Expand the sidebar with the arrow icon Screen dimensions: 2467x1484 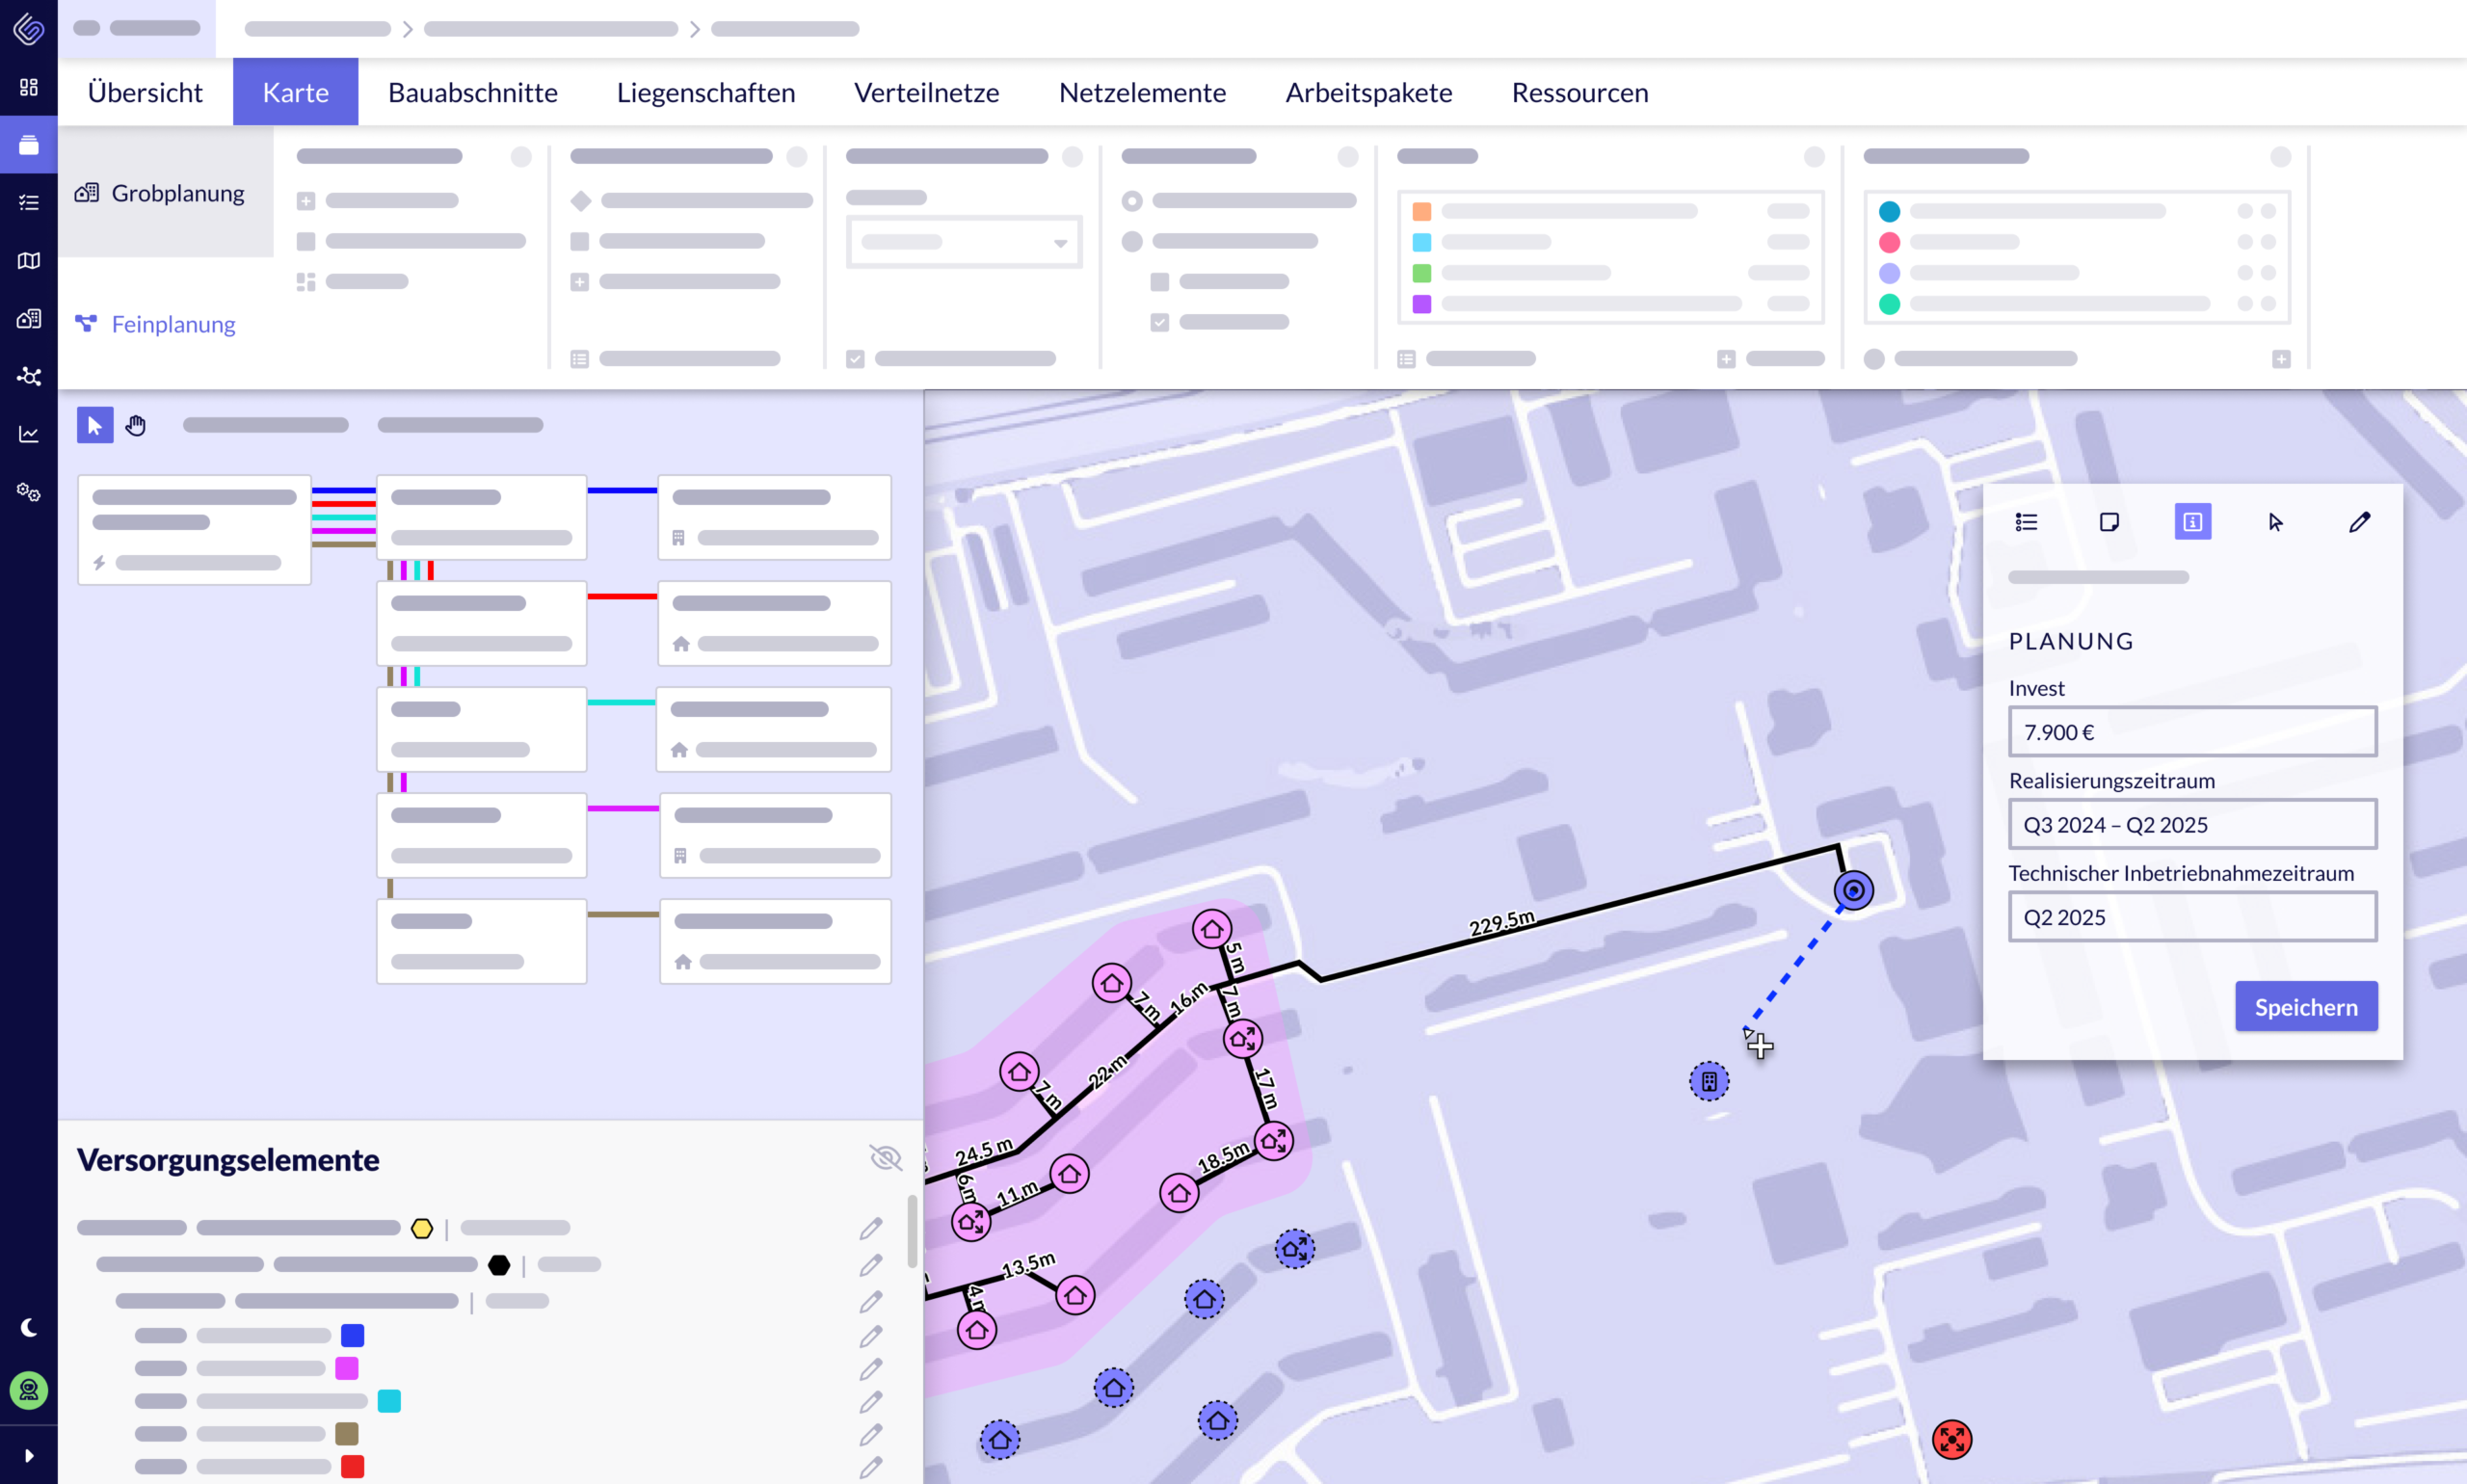point(29,1456)
